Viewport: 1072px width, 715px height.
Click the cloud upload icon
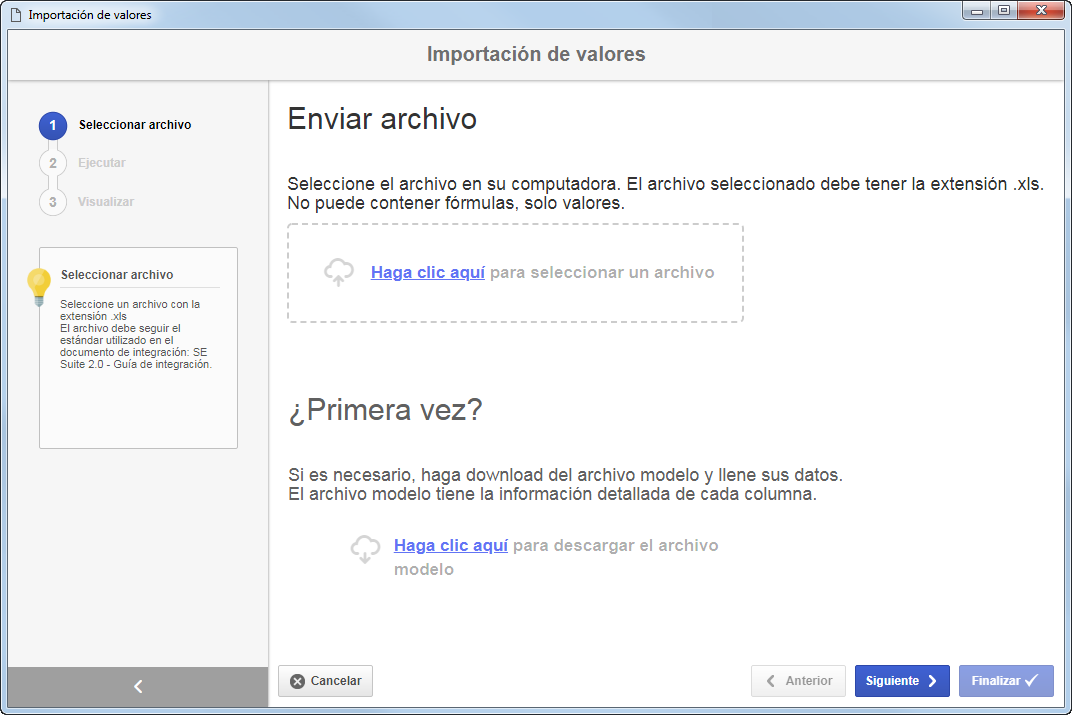point(338,272)
